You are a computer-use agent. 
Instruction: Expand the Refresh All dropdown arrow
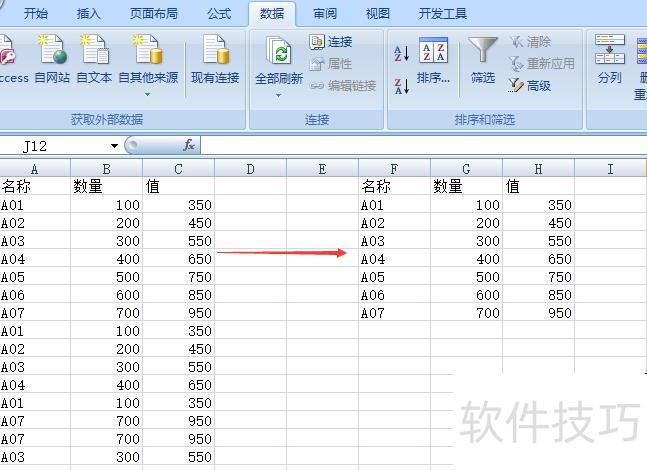(279, 95)
